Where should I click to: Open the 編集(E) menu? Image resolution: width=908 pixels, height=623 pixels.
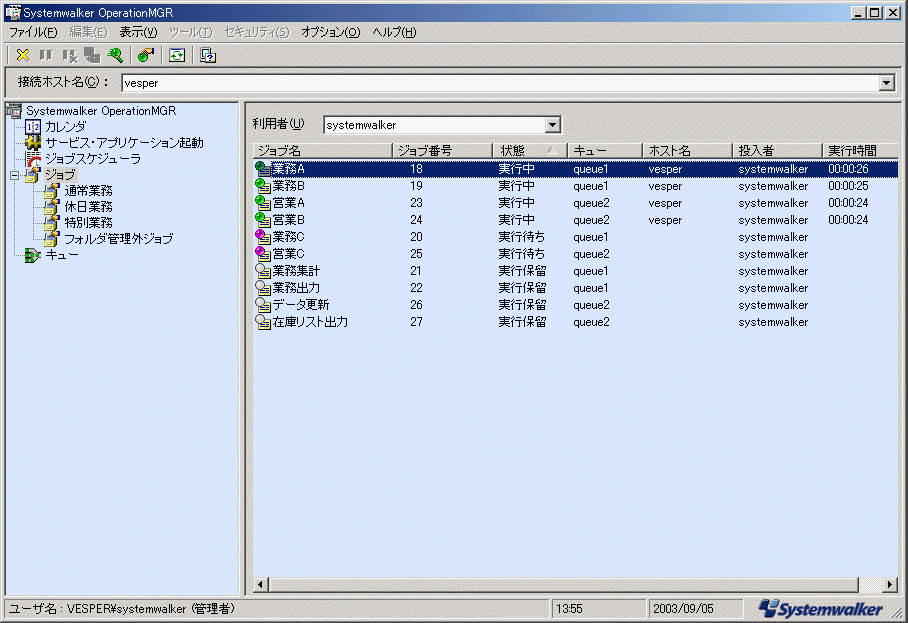[88, 32]
